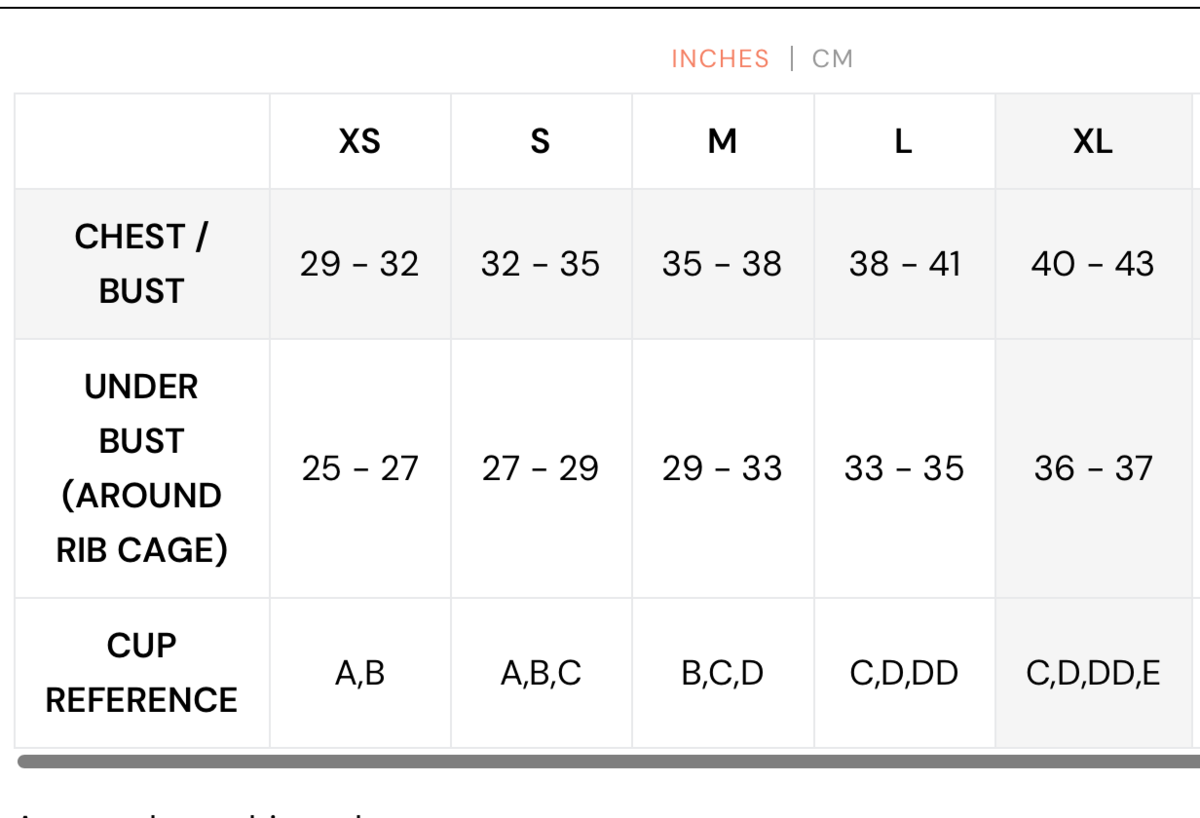Click the CHEST / BUST row label
The image size is (1200, 818).
pos(141,264)
